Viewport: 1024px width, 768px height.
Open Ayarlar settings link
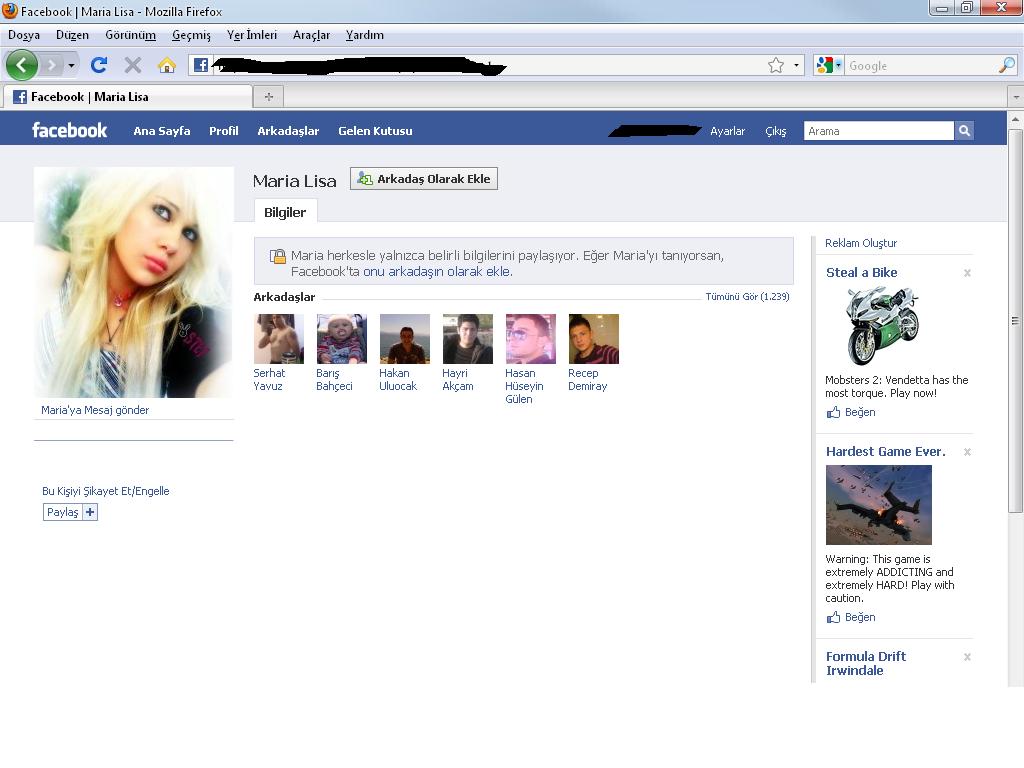[728, 131]
